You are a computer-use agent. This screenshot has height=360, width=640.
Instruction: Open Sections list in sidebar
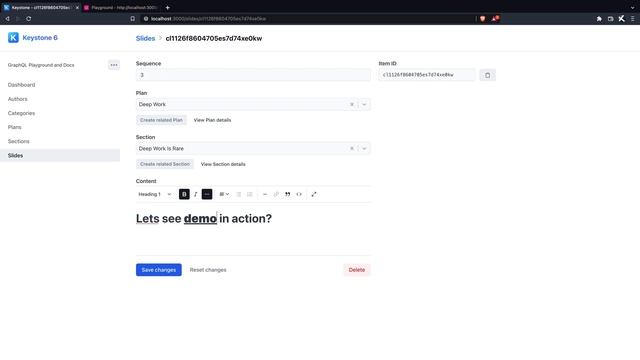(18, 141)
